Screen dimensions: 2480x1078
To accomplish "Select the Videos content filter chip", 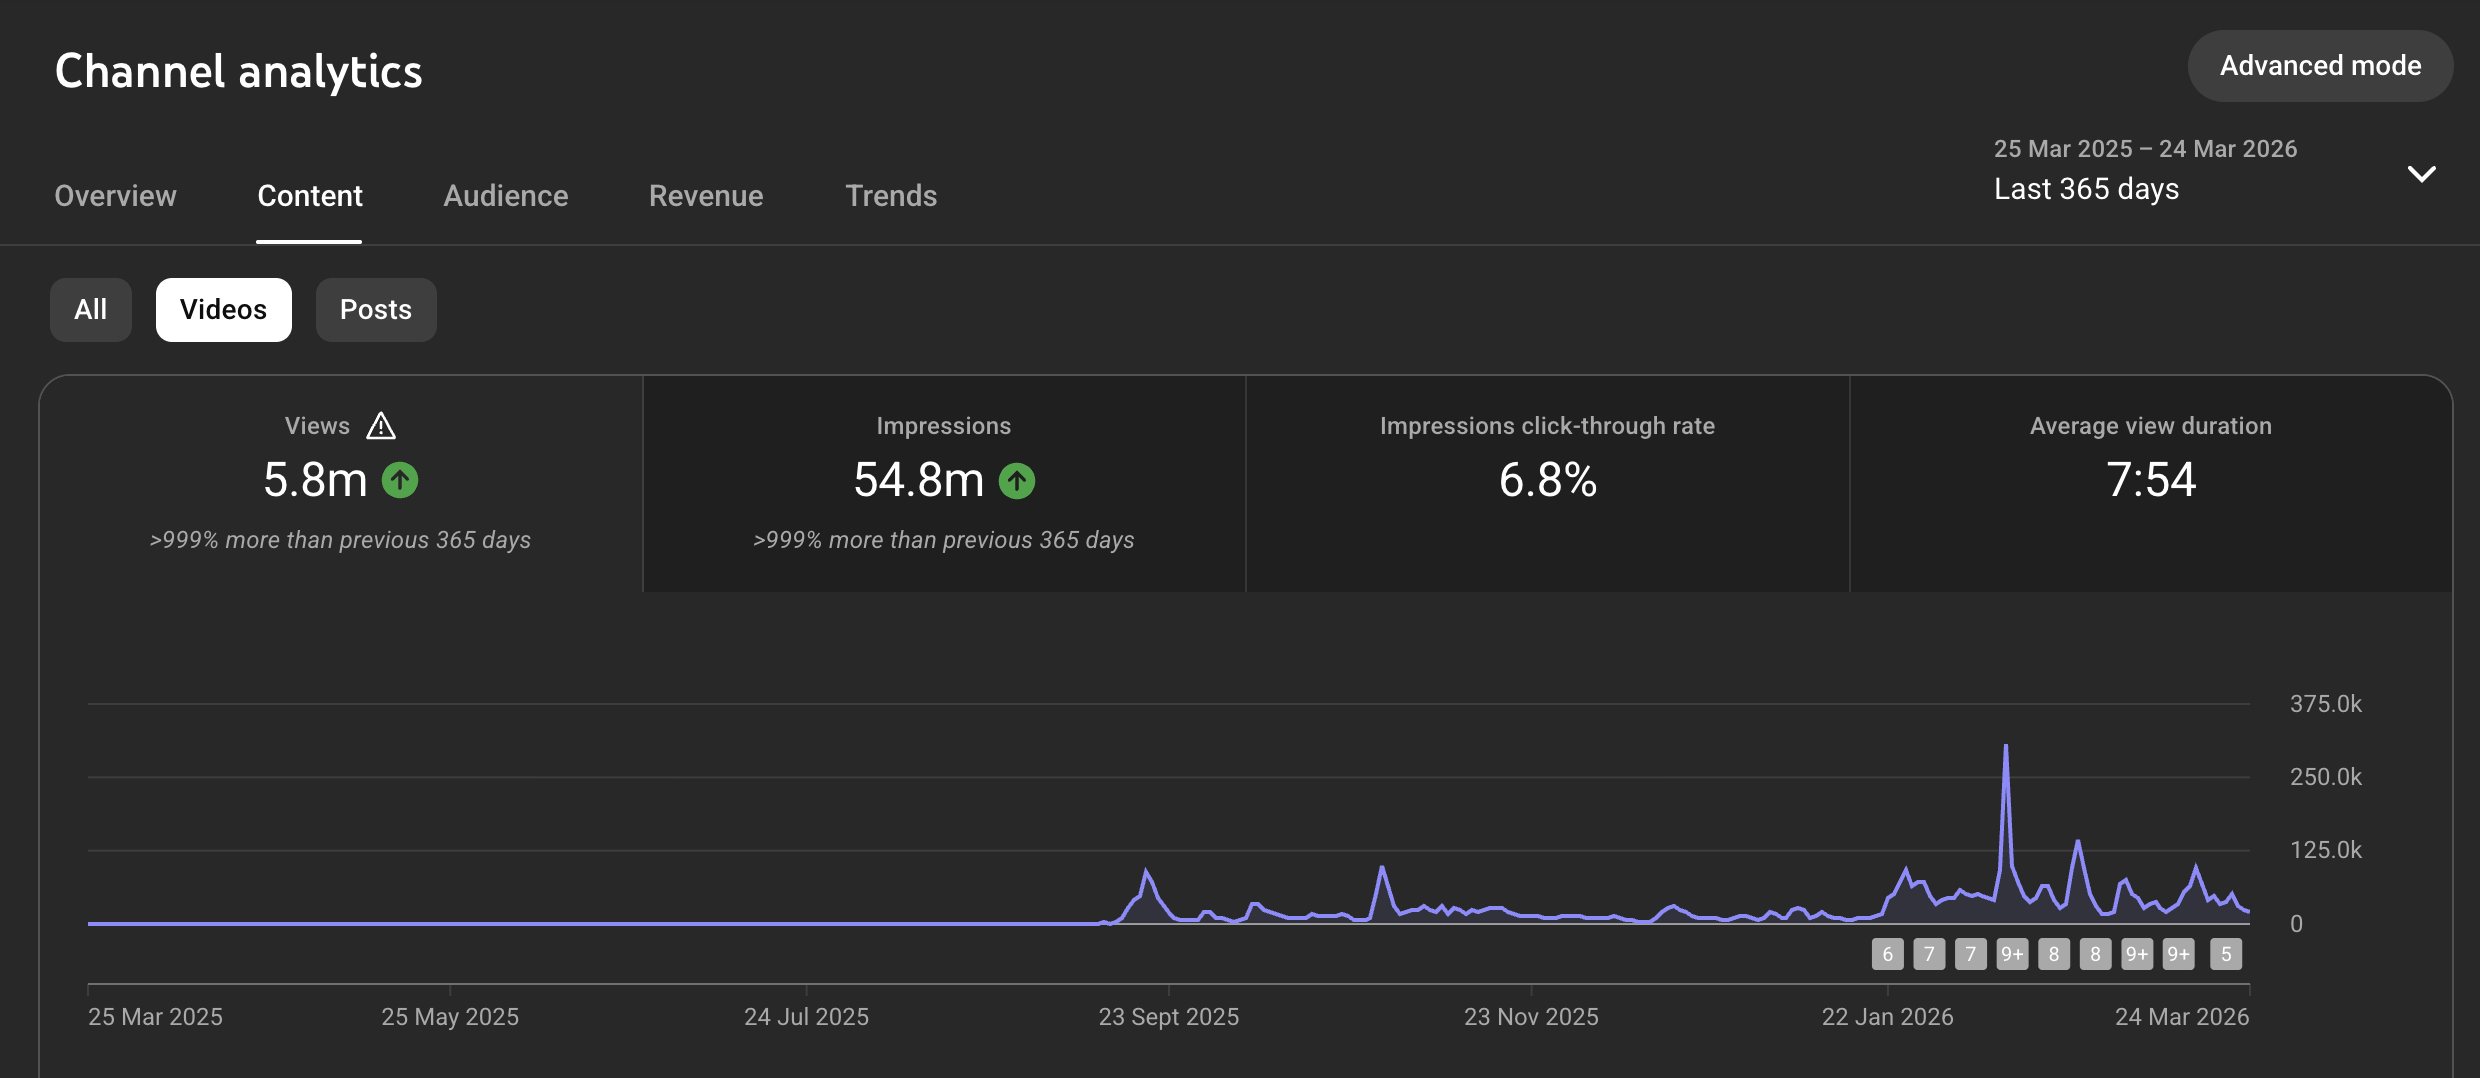I will (x=224, y=310).
